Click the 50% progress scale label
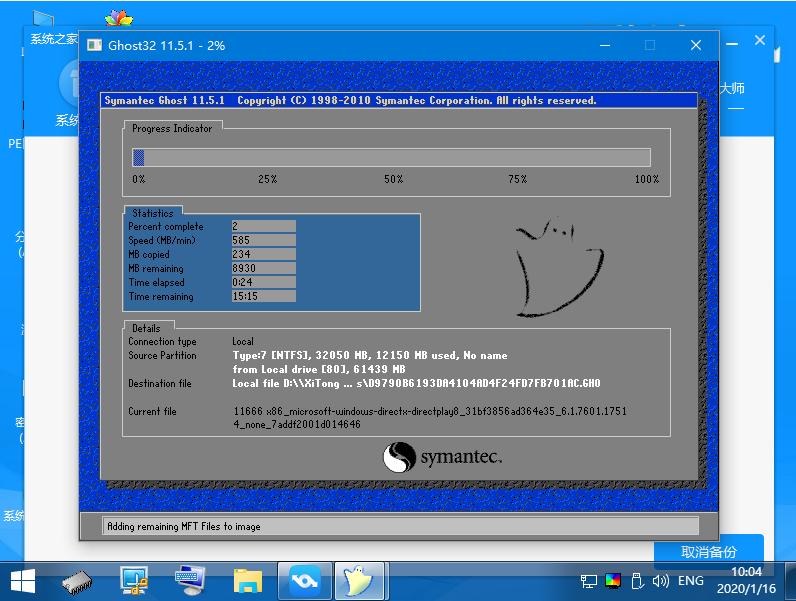 393,179
